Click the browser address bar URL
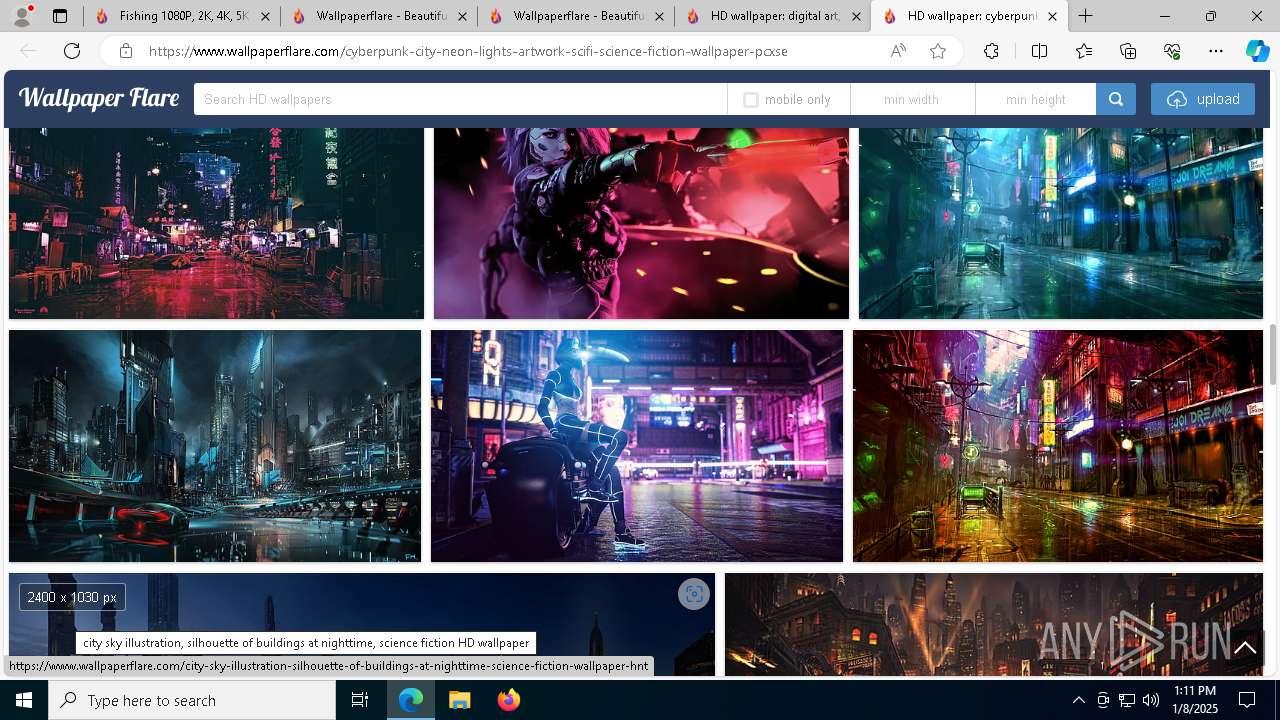Image resolution: width=1280 pixels, height=720 pixels. point(468,51)
